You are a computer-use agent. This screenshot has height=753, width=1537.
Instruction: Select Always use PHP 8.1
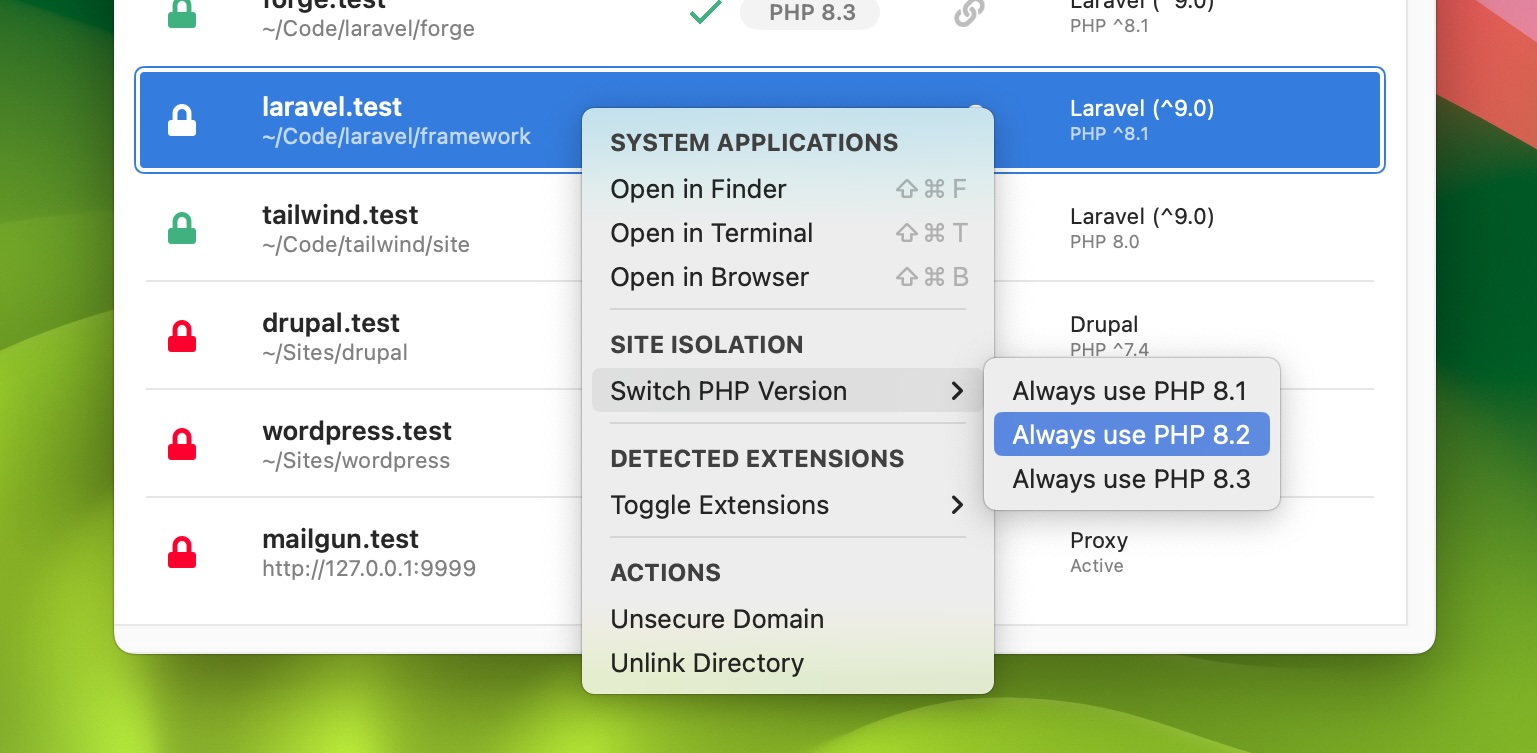pyautogui.click(x=1132, y=391)
